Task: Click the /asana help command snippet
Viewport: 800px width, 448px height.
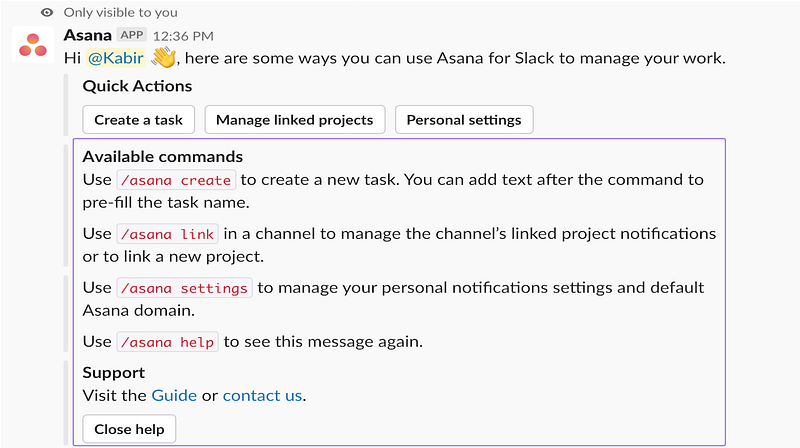Action: (167, 342)
